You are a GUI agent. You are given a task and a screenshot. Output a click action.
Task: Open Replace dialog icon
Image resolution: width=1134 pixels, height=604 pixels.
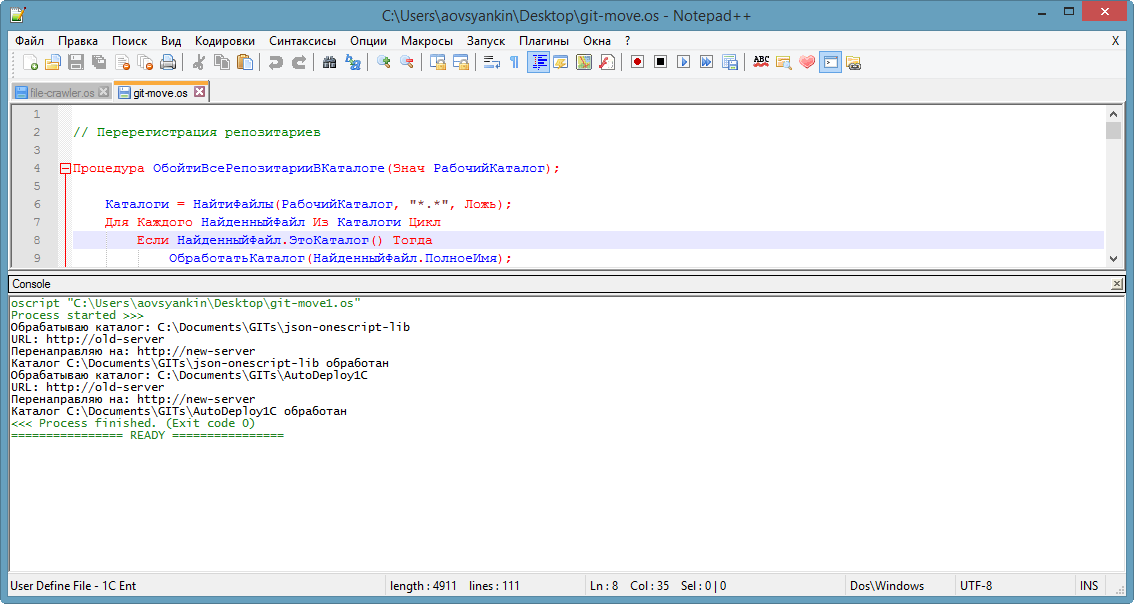(352, 63)
